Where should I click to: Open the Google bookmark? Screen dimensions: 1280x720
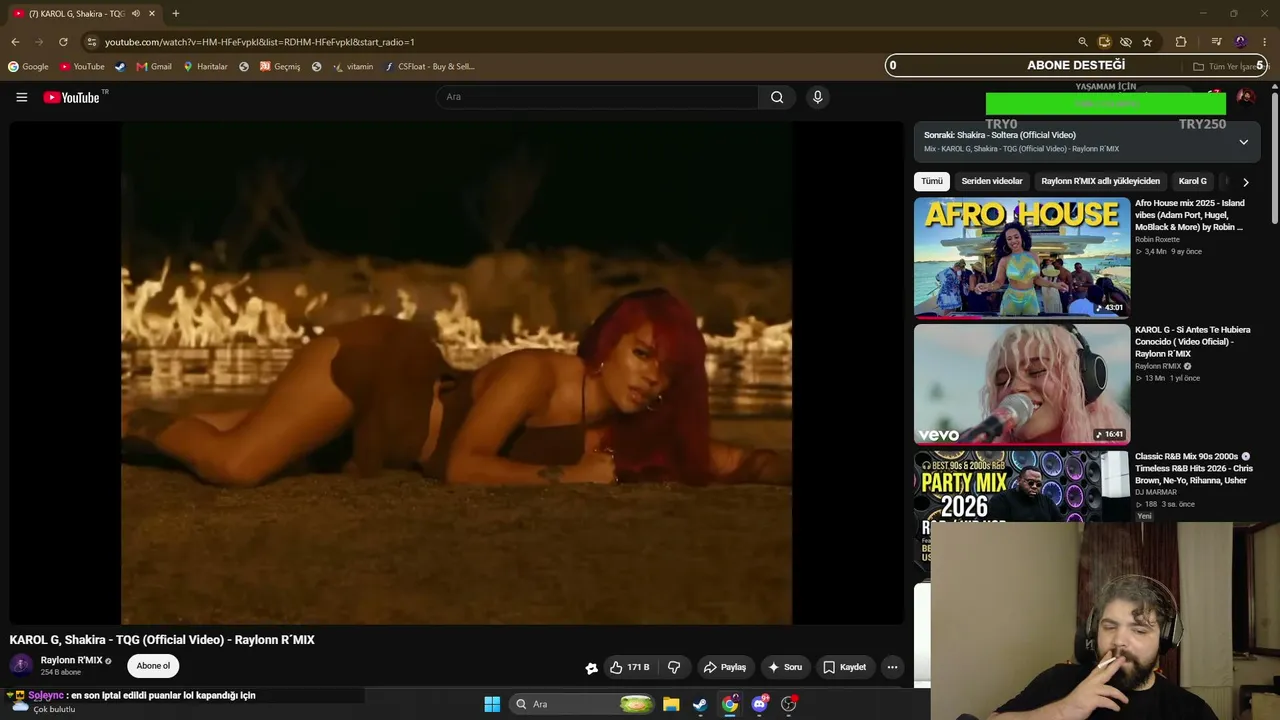(28, 67)
